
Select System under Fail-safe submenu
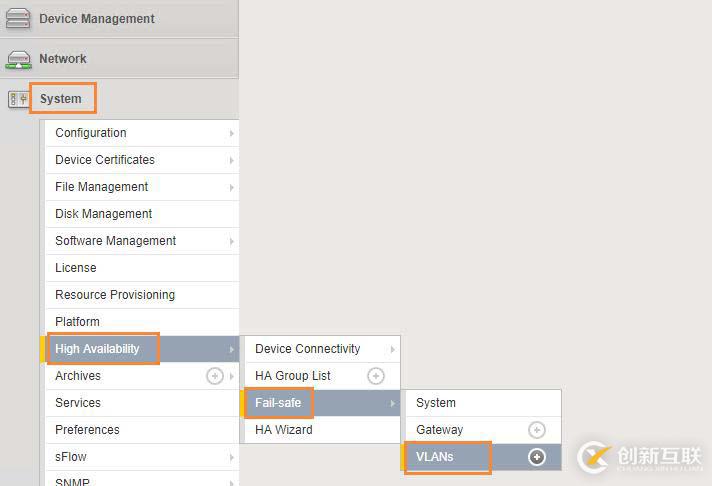[x=436, y=403]
